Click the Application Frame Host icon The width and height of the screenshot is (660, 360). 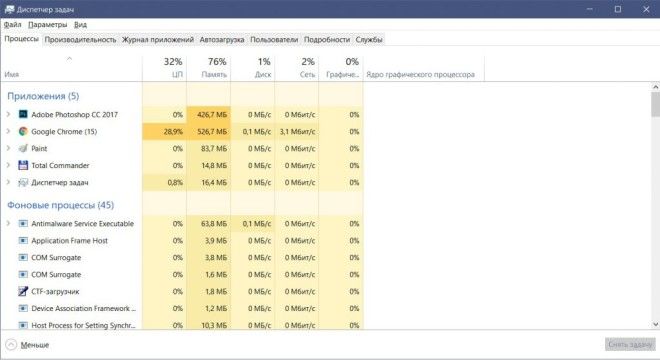pyautogui.click(x=23, y=240)
